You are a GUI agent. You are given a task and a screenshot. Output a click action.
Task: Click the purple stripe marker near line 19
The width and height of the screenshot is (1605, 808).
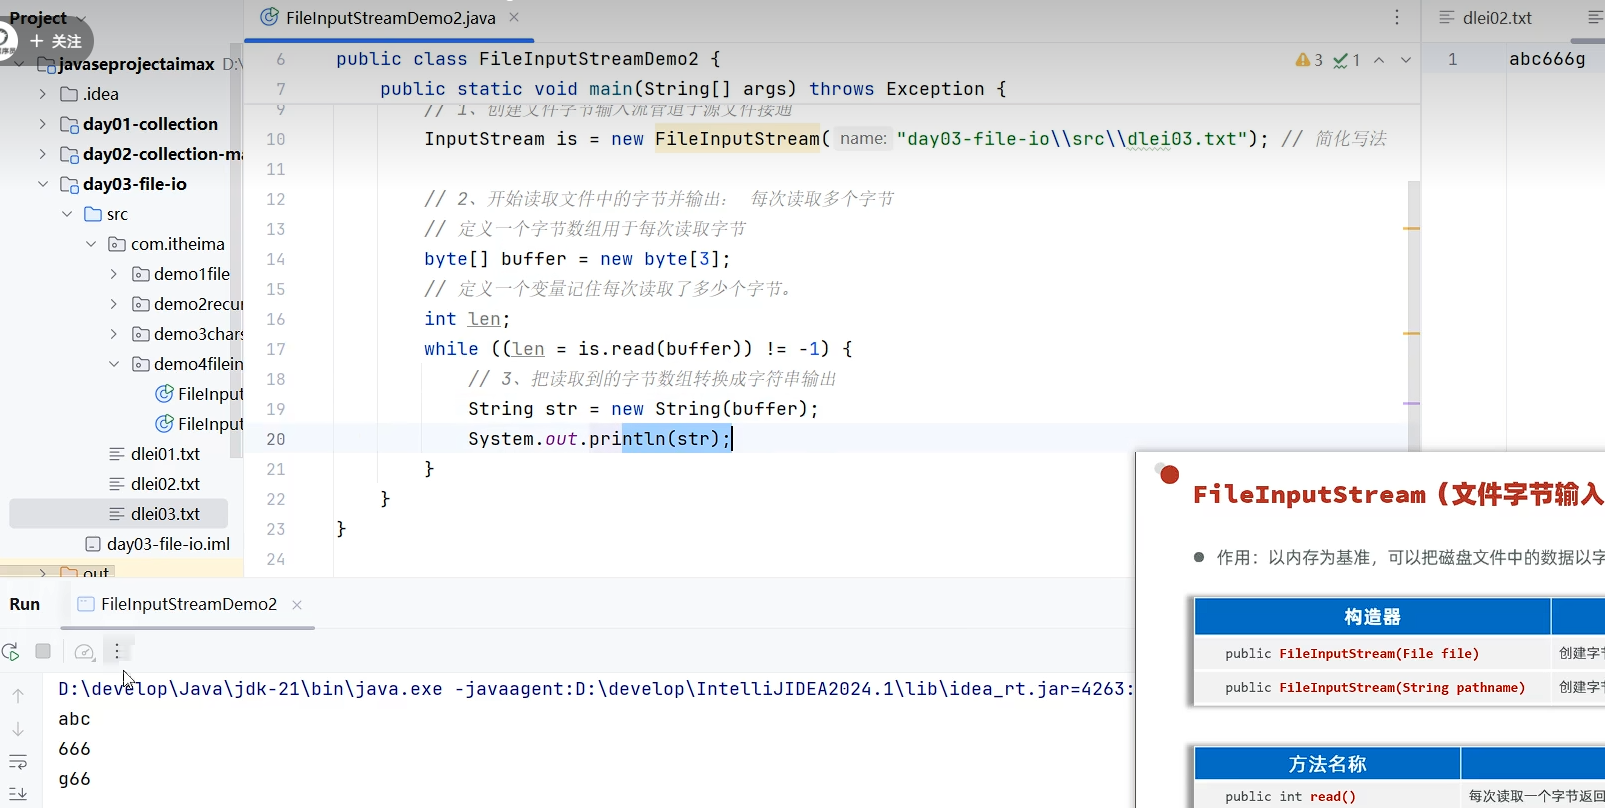point(1412,403)
